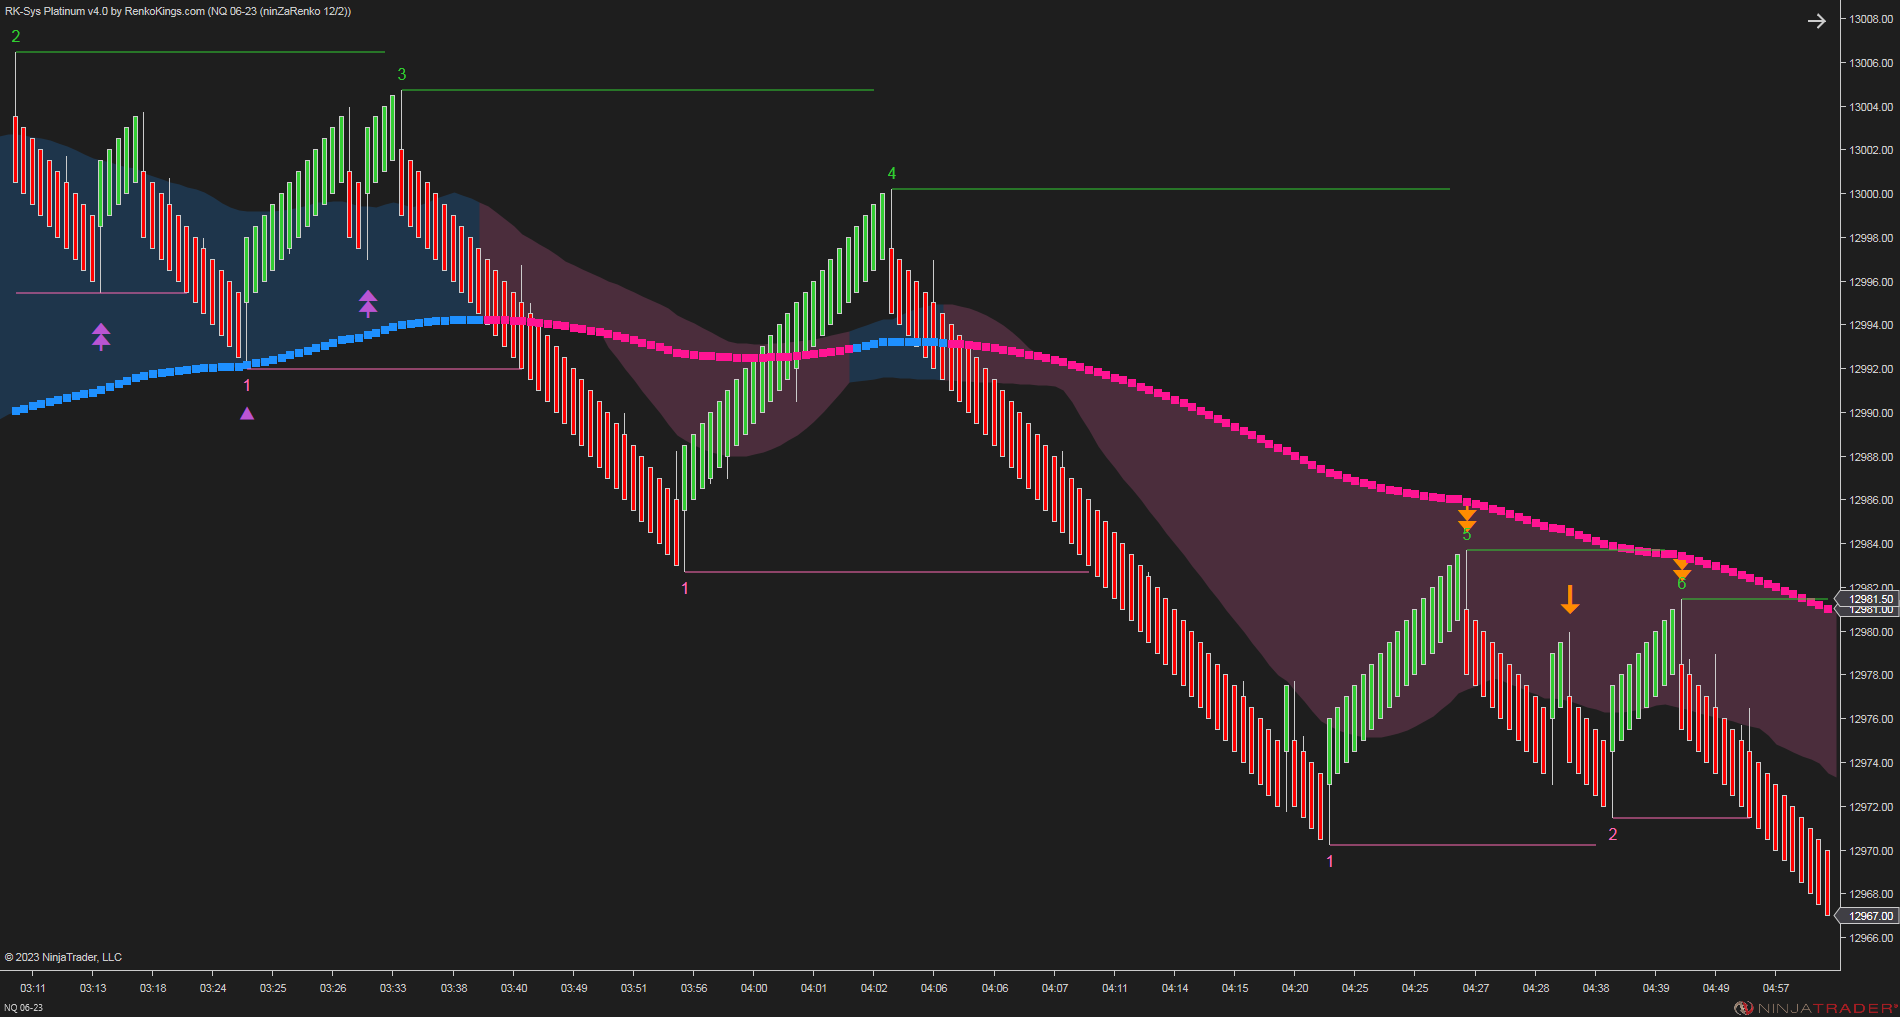Click the 2023 NinjaTrader, LLC copyright text
The width and height of the screenshot is (1900, 1017).
point(65,956)
